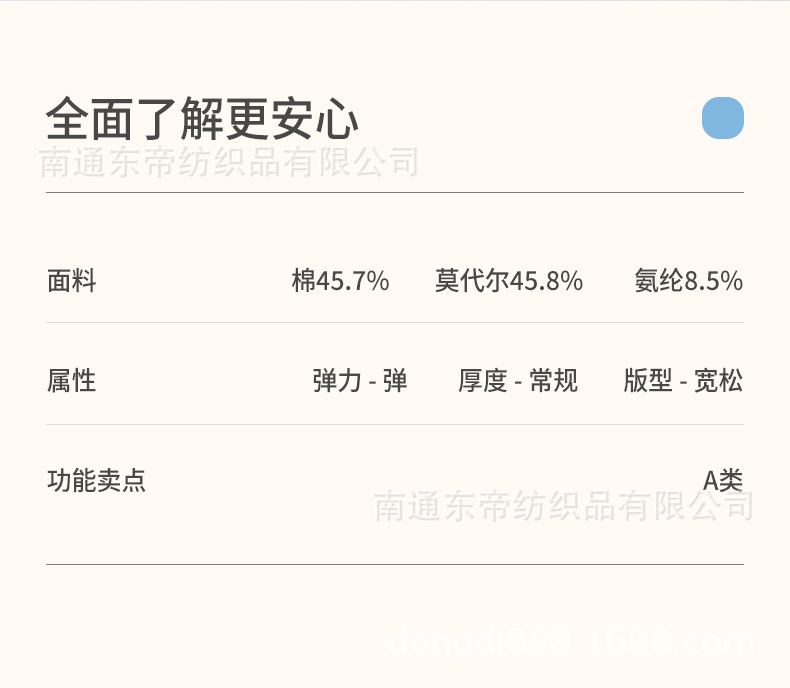Image resolution: width=790 pixels, height=688 pixels.
Task: Select the 功能卖点 row label
Action: tap(96, 480)
